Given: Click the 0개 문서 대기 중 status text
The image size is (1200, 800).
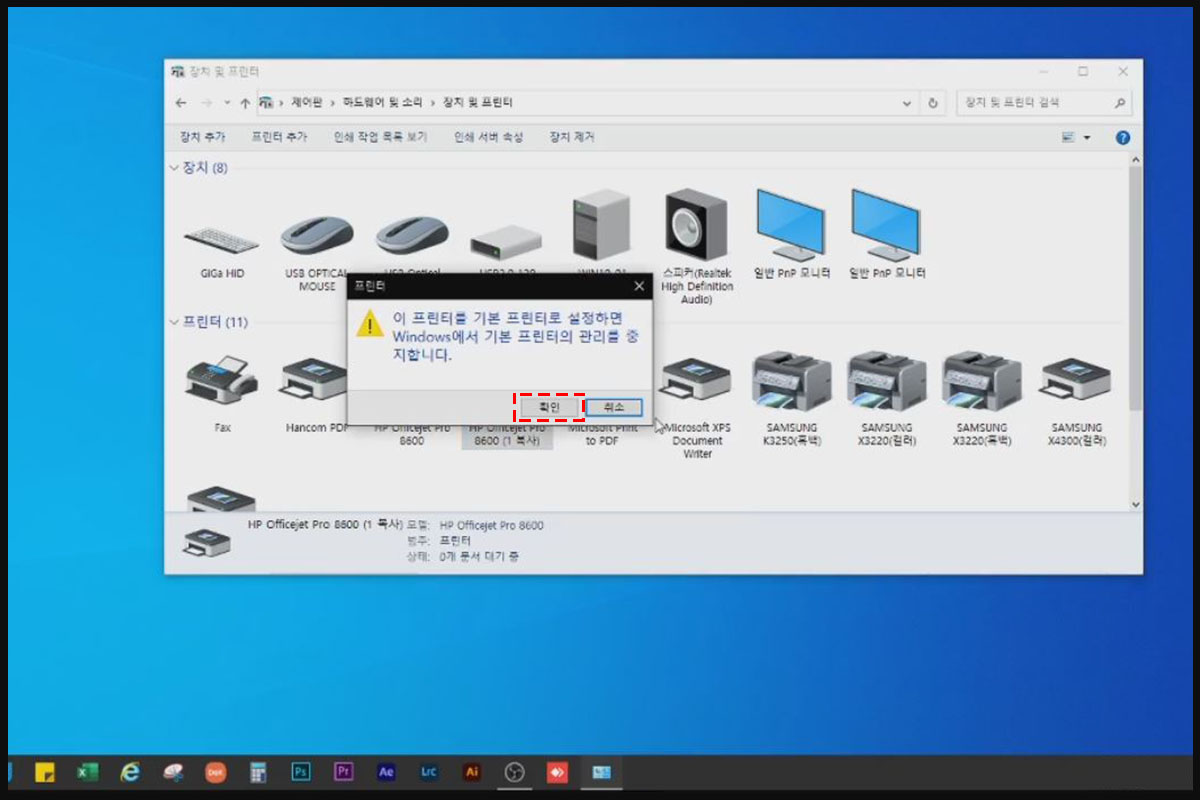Looking at the screenshot, I should (480, 556).
